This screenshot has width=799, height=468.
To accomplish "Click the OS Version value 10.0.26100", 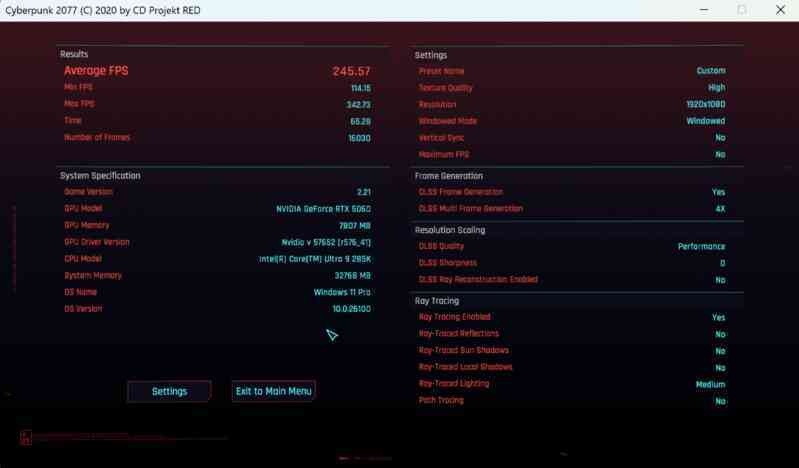I will 352,309.
